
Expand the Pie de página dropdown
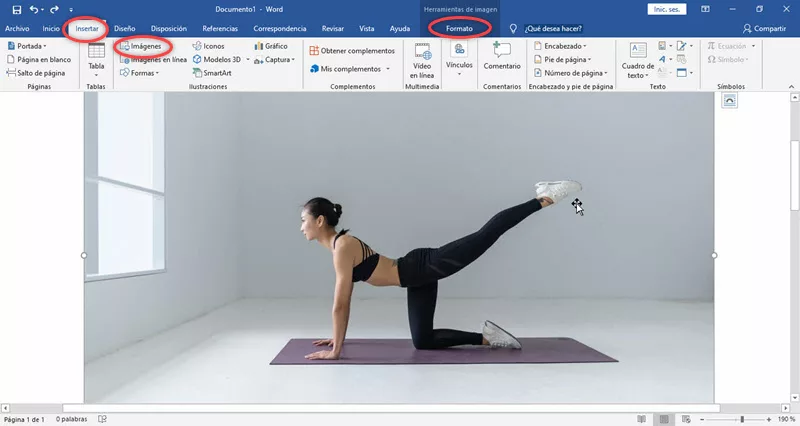(x=562, y=59)
